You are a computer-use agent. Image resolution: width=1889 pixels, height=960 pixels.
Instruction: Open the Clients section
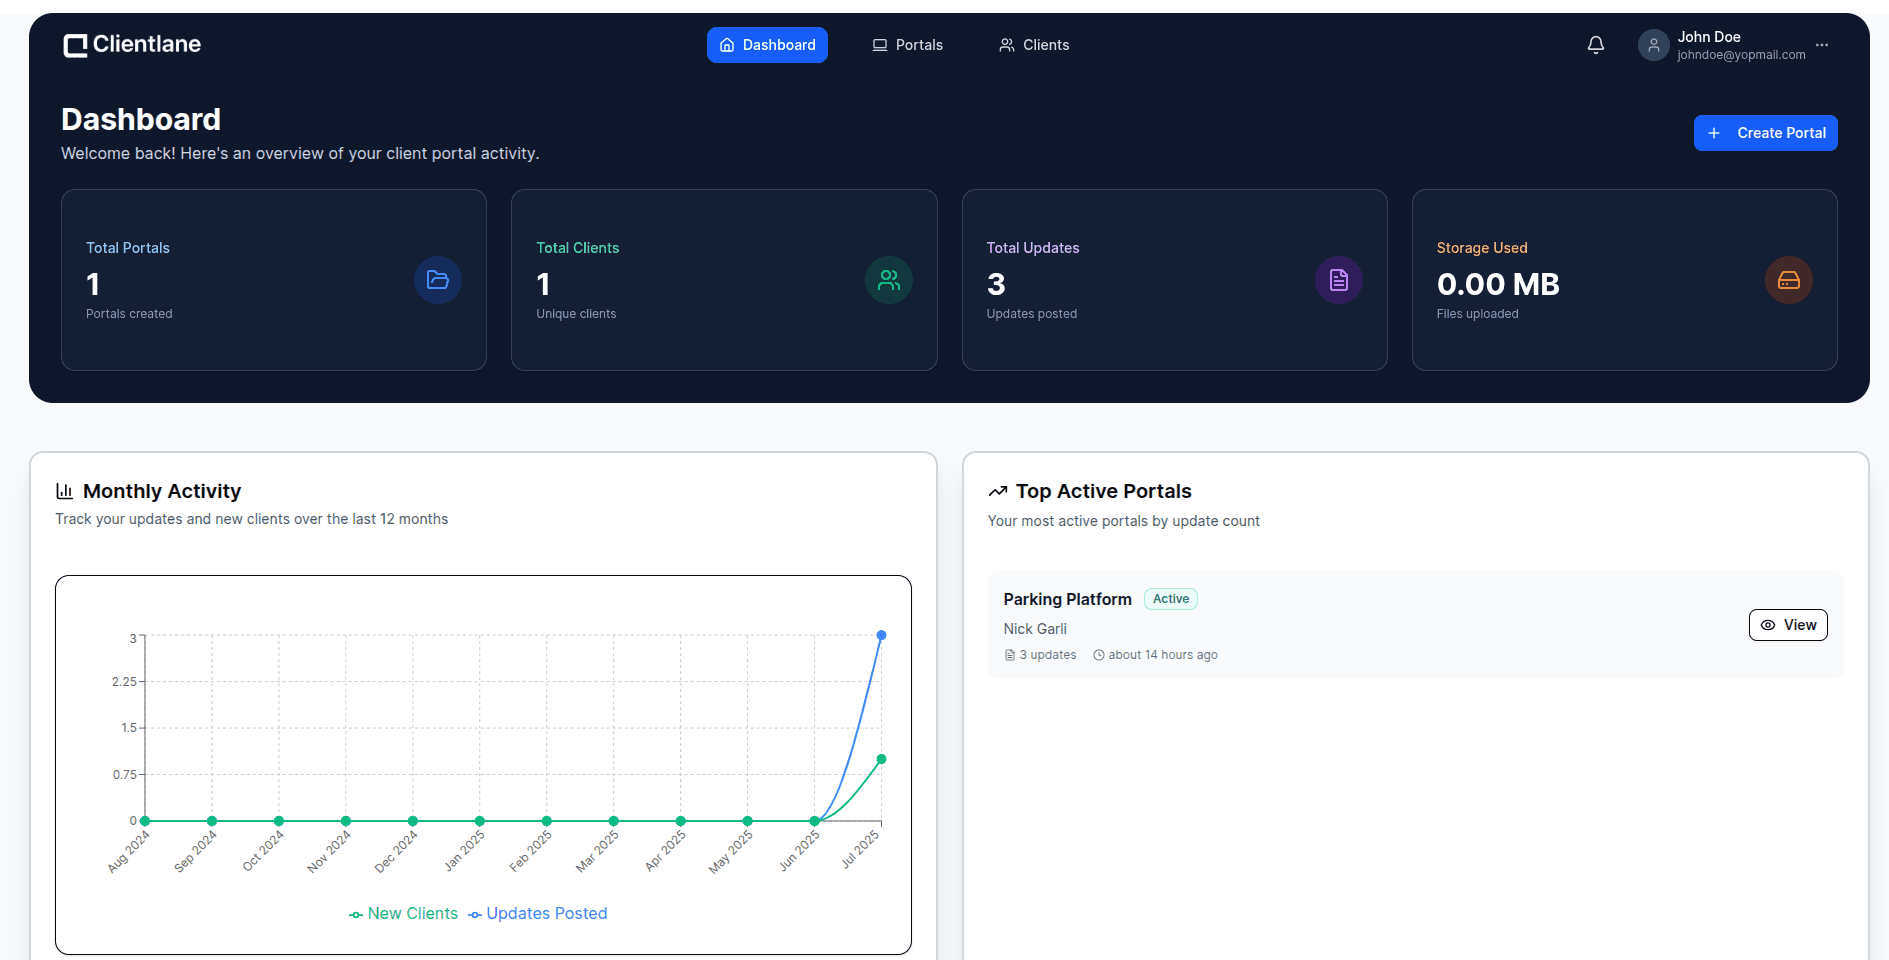[x=1033, y=44]
